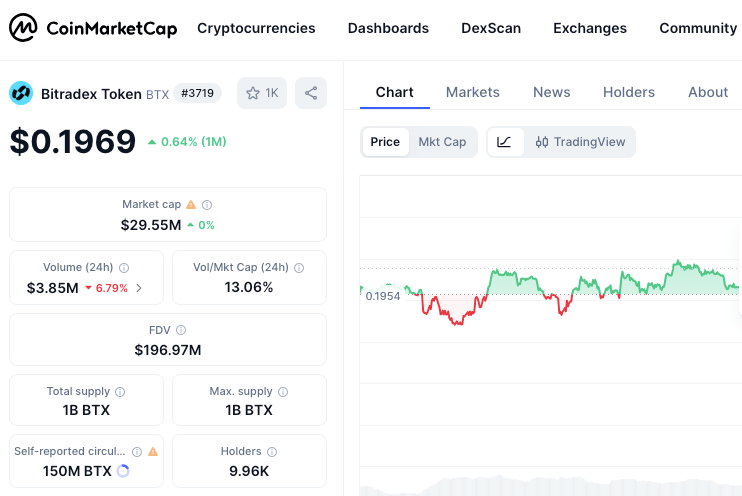The image size is (742, 496).
Task: Click the Vol/Mkt Cap (24h) info icon
Action: pyautogui.click(x=299, y=268)
